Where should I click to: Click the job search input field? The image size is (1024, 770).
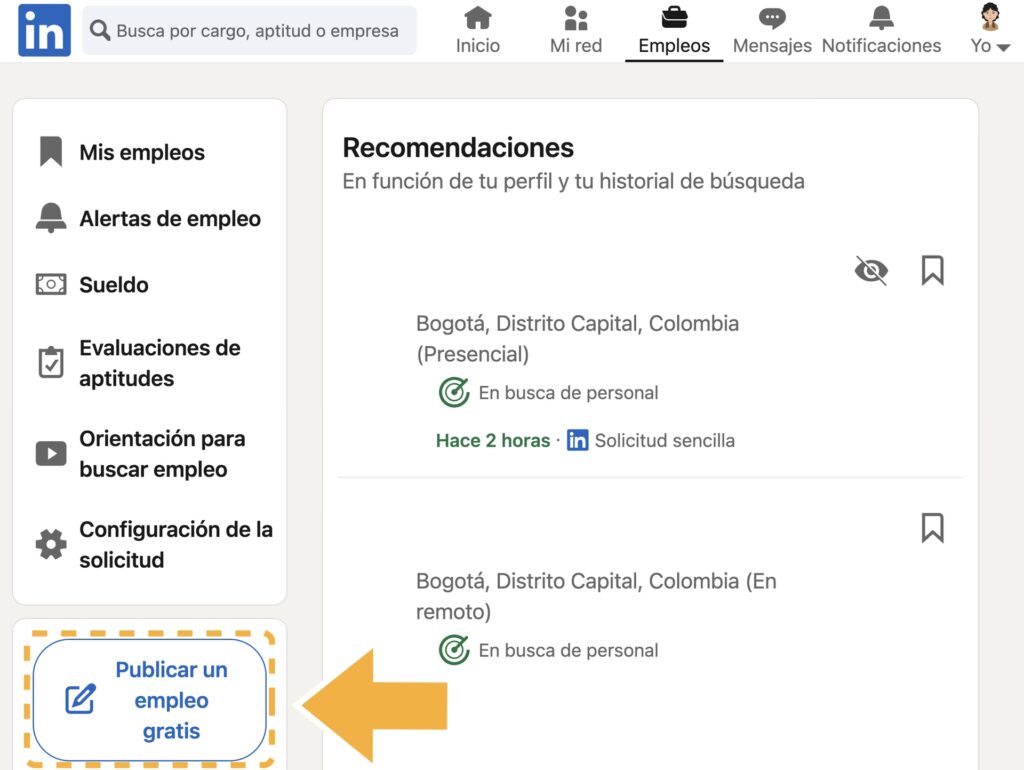coord(257,31)
